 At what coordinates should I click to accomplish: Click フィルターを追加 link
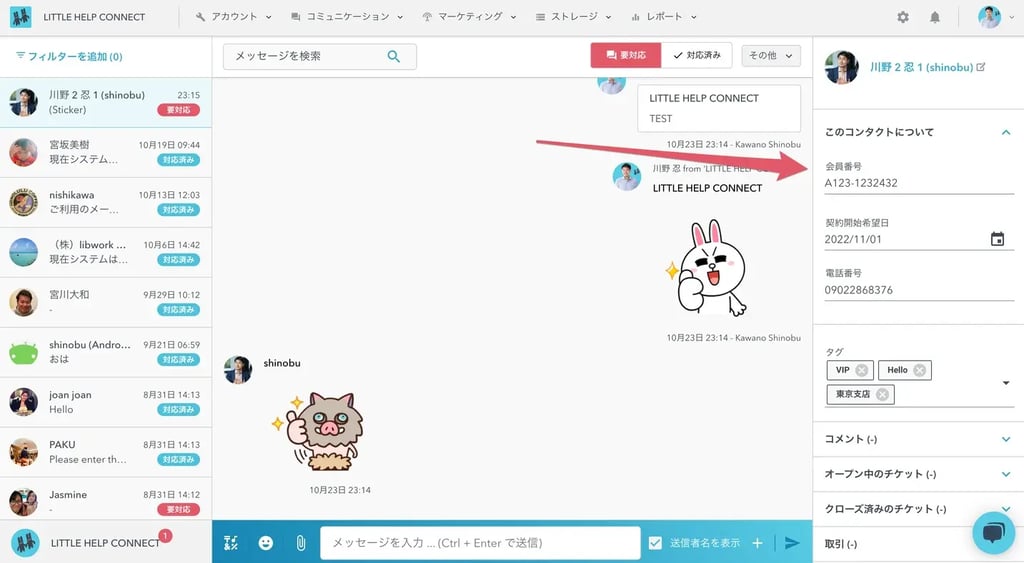tap(69, 57)
